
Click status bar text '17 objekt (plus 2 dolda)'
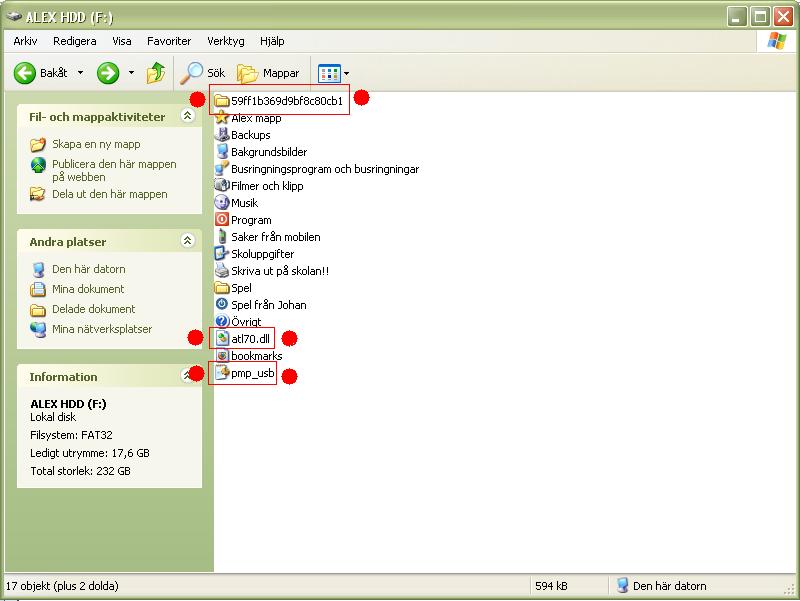(62, 586)
